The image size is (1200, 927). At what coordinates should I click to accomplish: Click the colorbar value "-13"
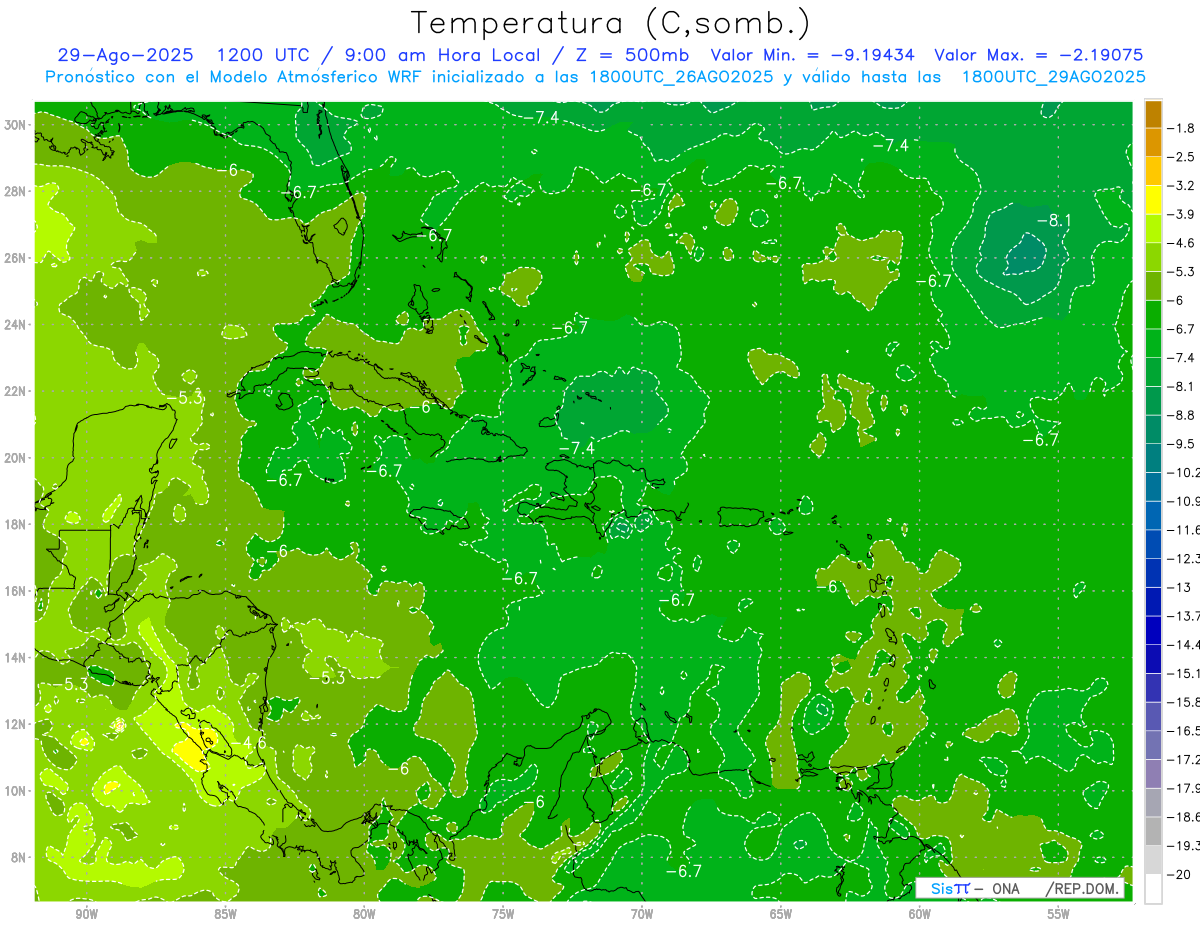[1179, 587]
